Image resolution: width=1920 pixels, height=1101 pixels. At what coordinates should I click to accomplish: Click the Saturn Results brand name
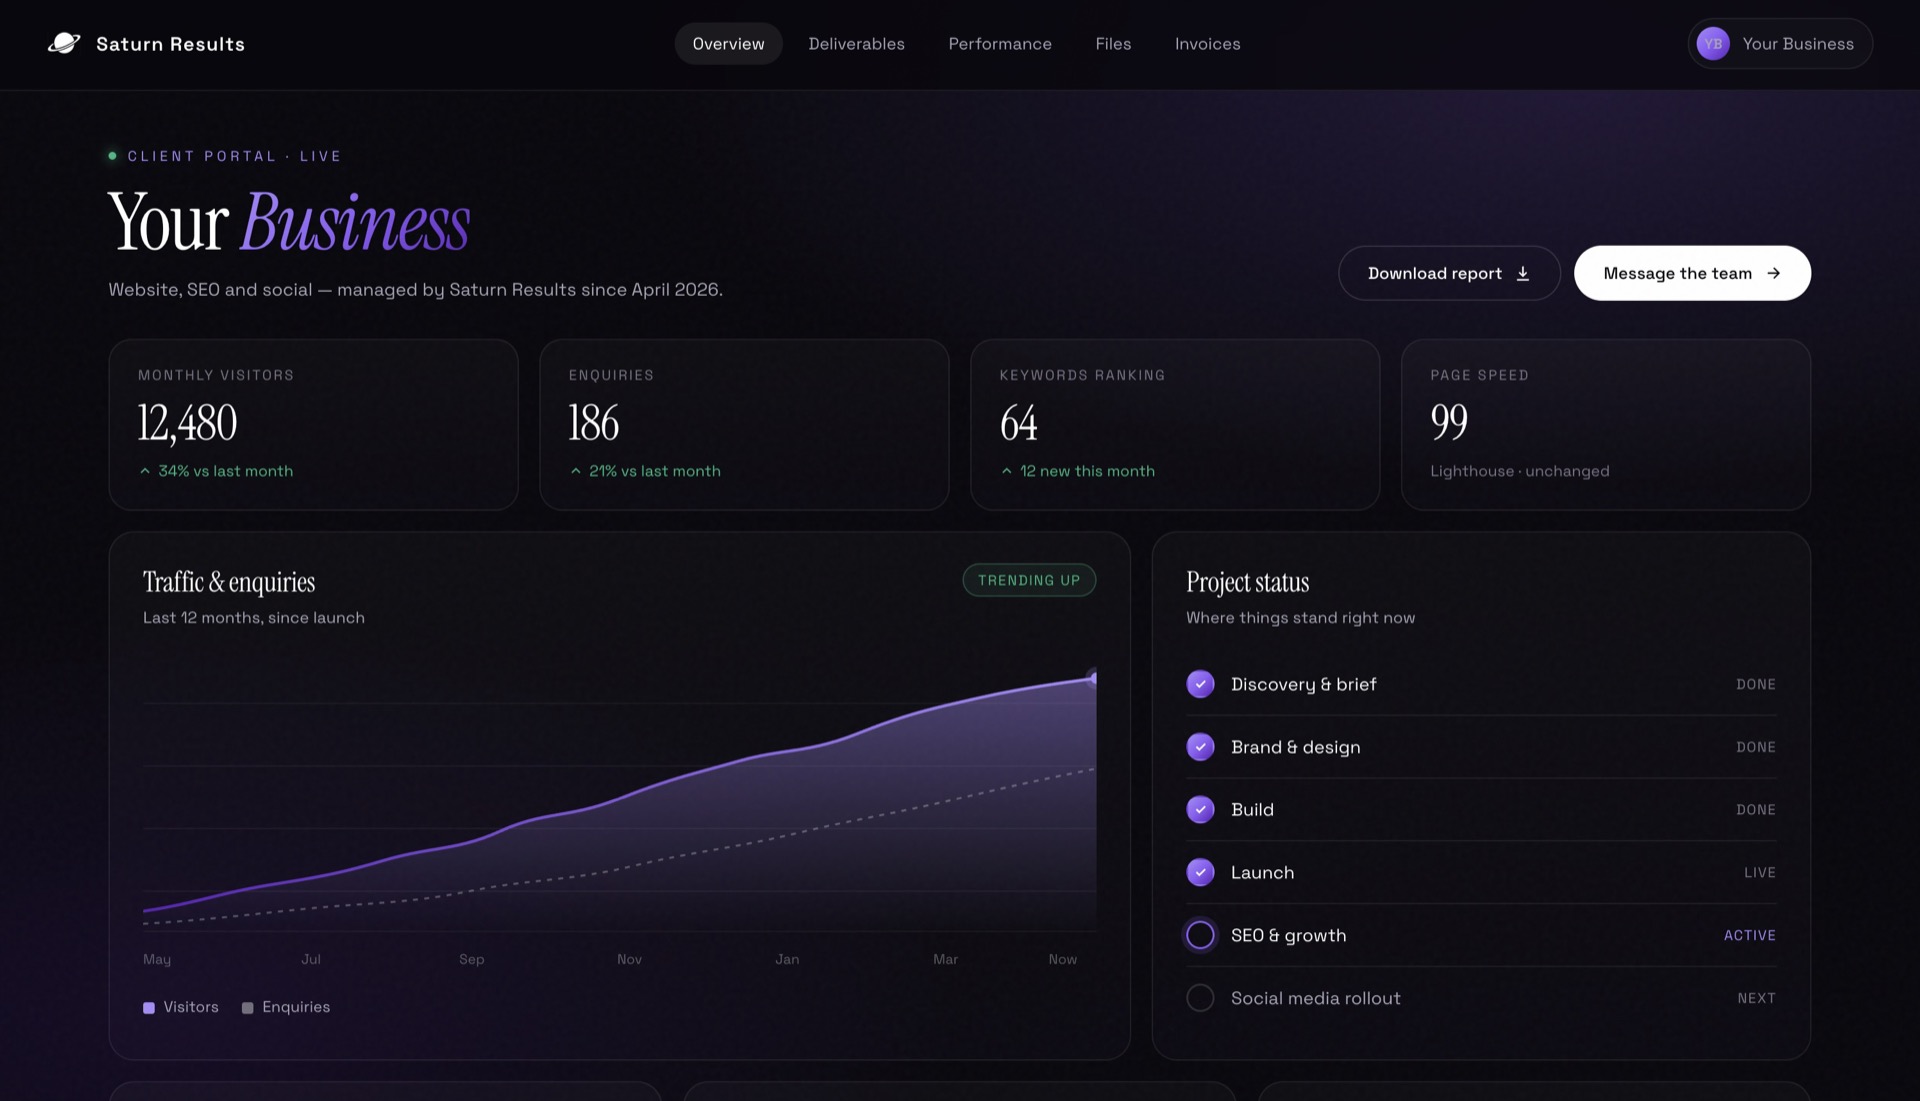[x=170, y=44]
